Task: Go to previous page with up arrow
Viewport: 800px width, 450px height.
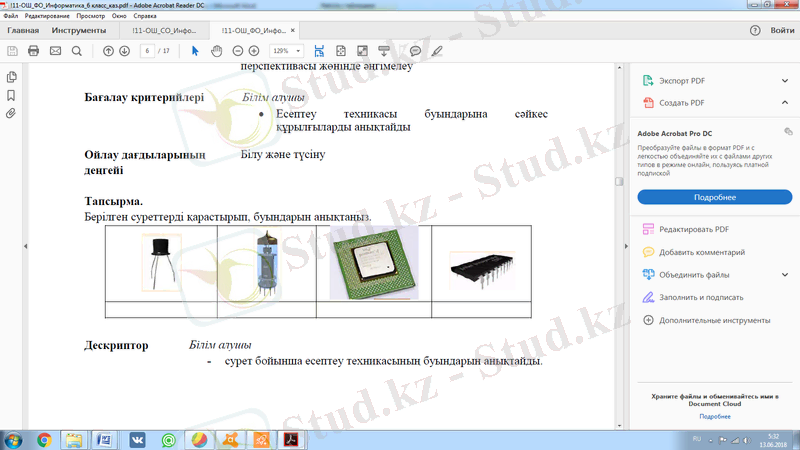Action: (x=108, y=50)
